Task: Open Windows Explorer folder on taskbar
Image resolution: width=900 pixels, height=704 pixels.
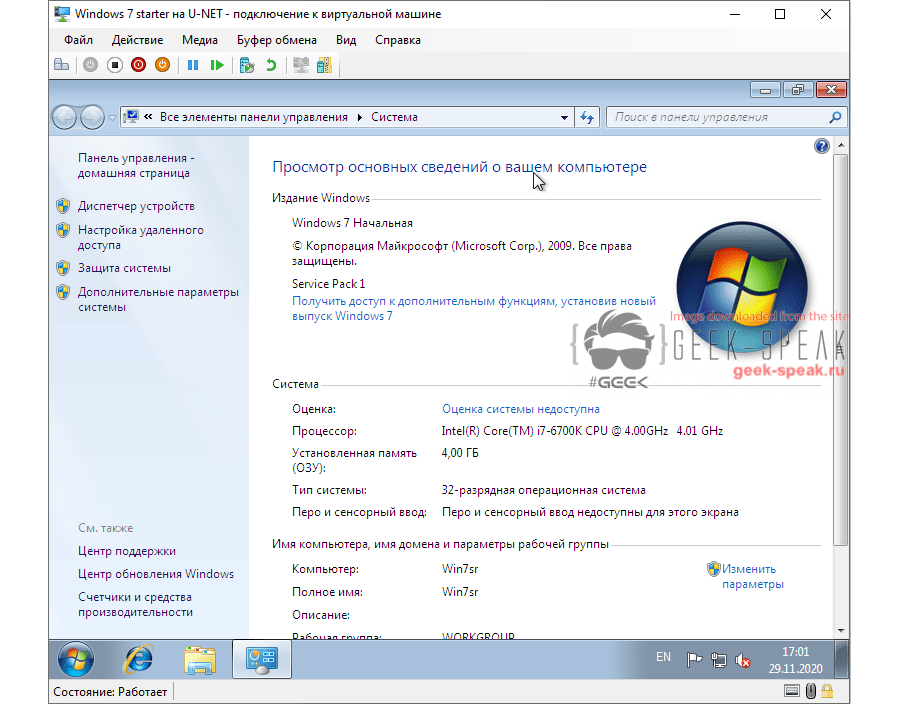Action: 200,660
